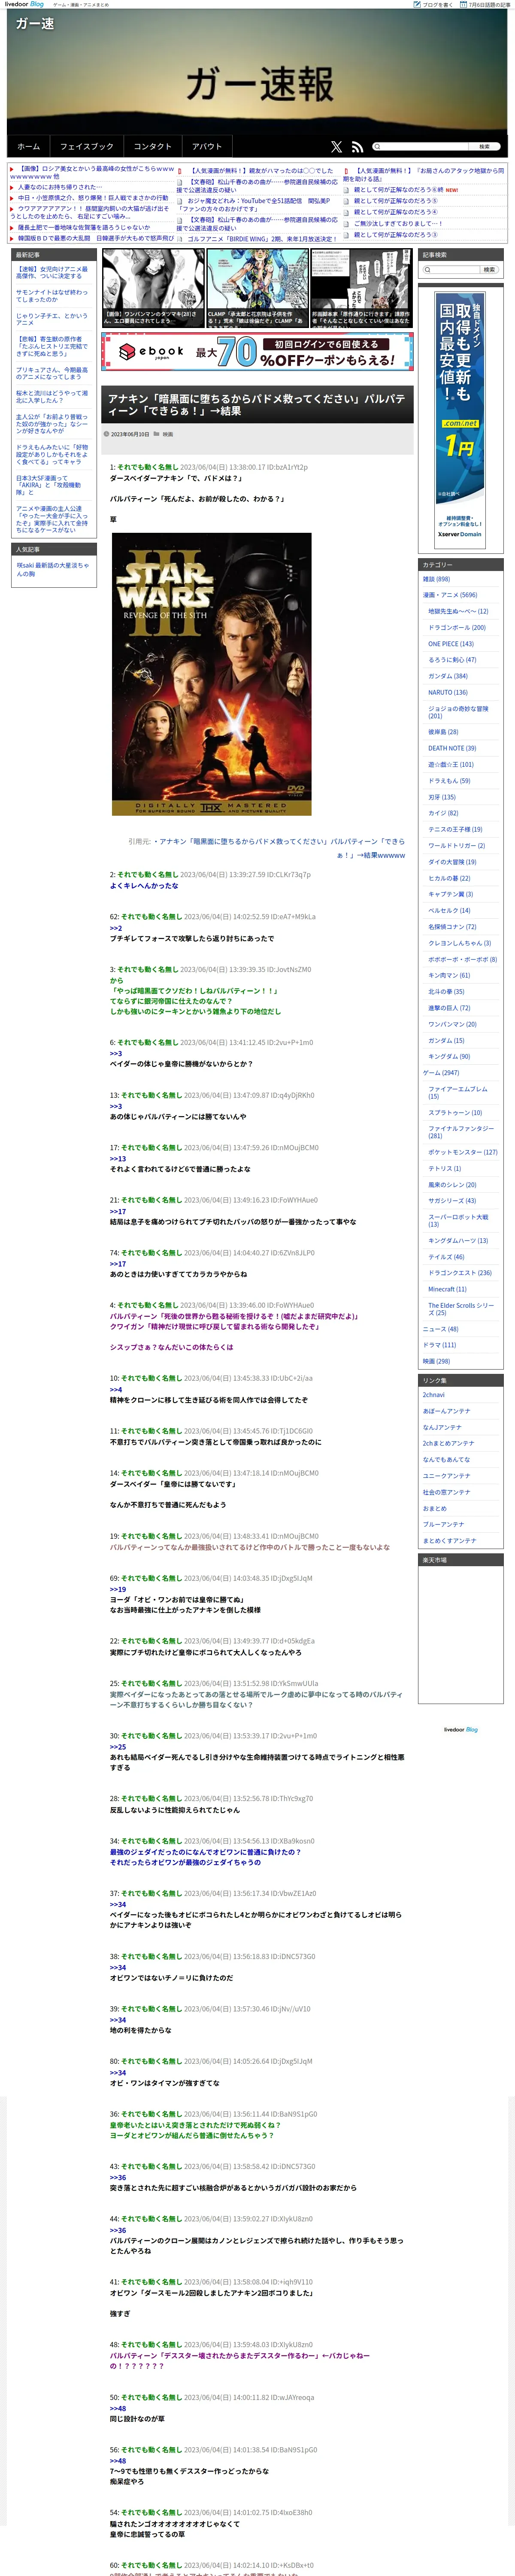The height and width of the screenshot is (2576, 515).
Task: Open the ゲーム (2947) category
Action: [441, 1073]
